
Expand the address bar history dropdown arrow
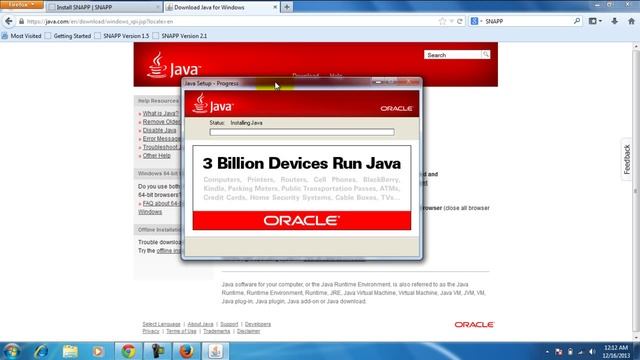451,21
